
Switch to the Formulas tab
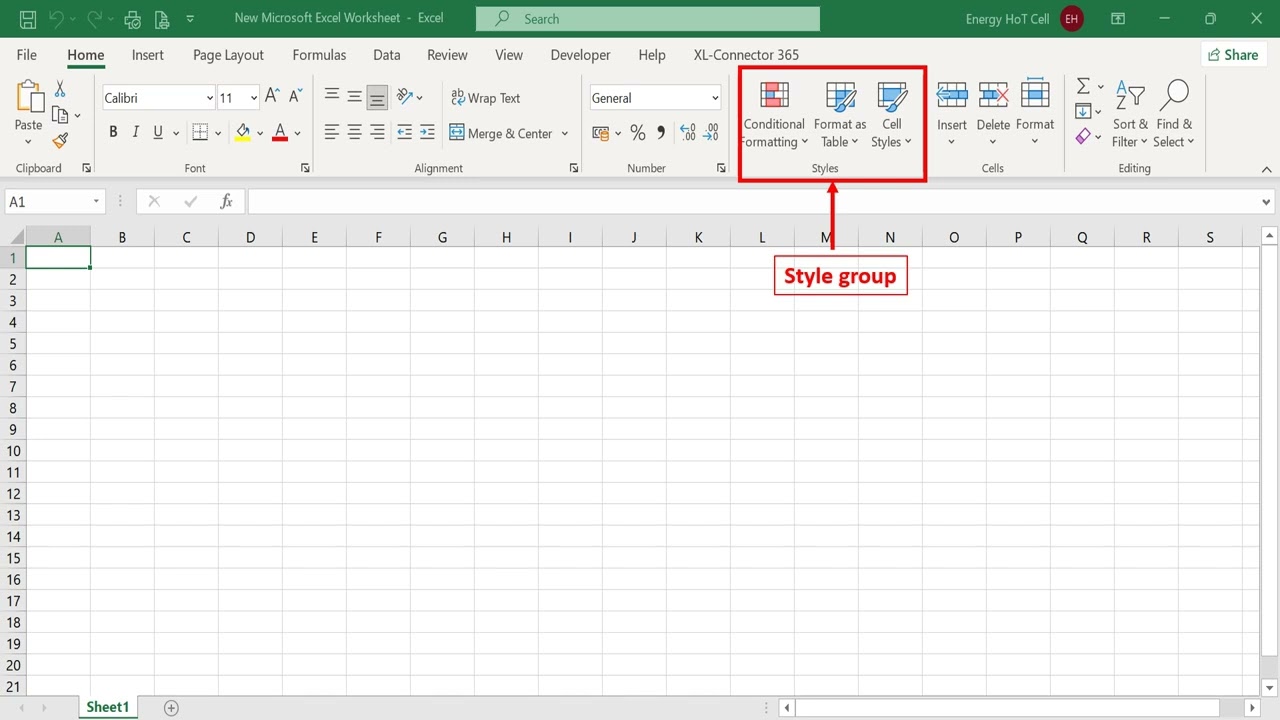319,55
